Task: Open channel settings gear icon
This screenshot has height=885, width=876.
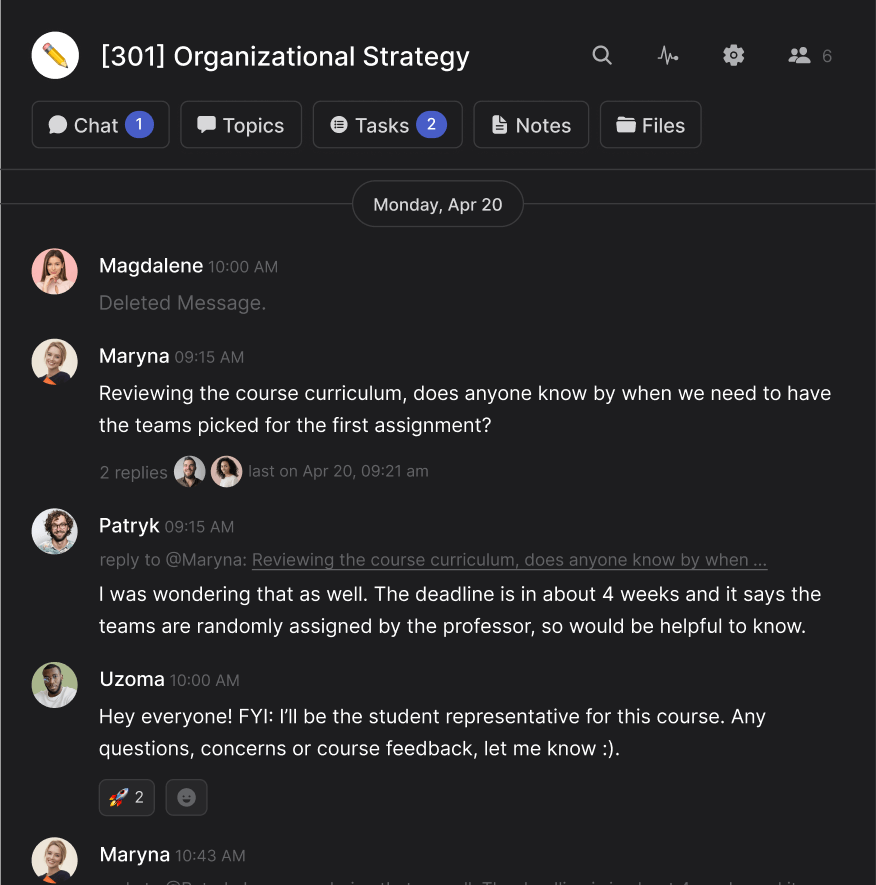Action: point(734,56)
